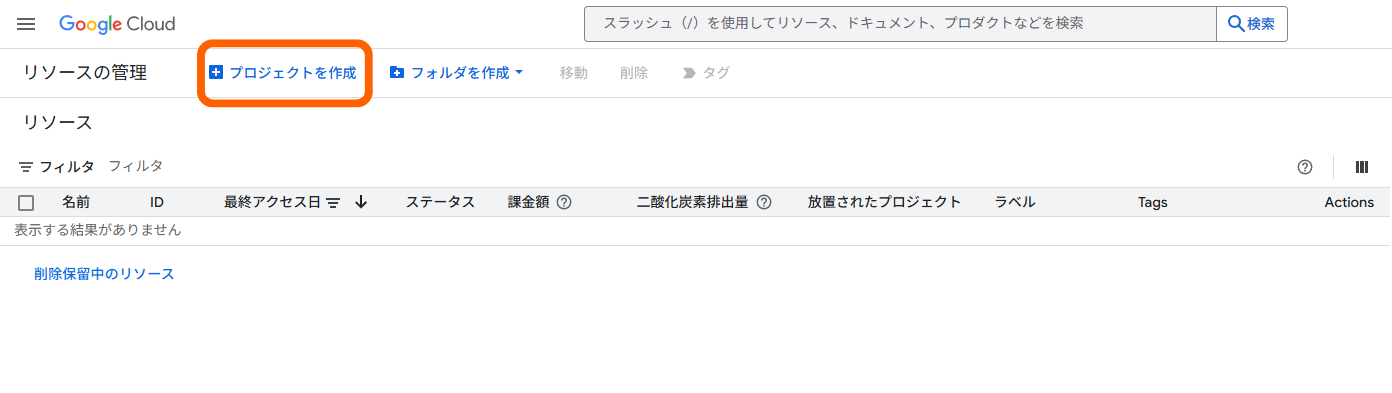Toggle the select-all checkbox in the table header
The height and width of the screenshot is (393, 1392).
tap(26, 203)
